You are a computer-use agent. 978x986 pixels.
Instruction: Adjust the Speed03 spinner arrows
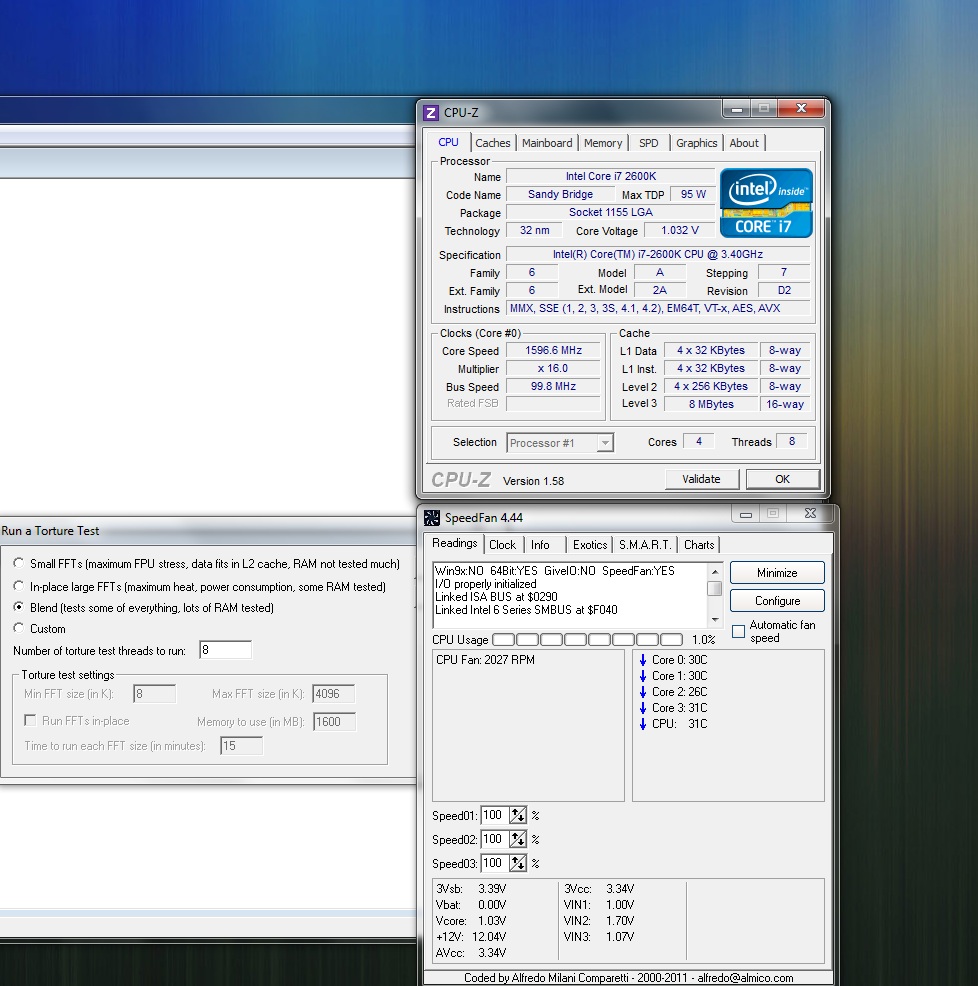pos(518,863)
